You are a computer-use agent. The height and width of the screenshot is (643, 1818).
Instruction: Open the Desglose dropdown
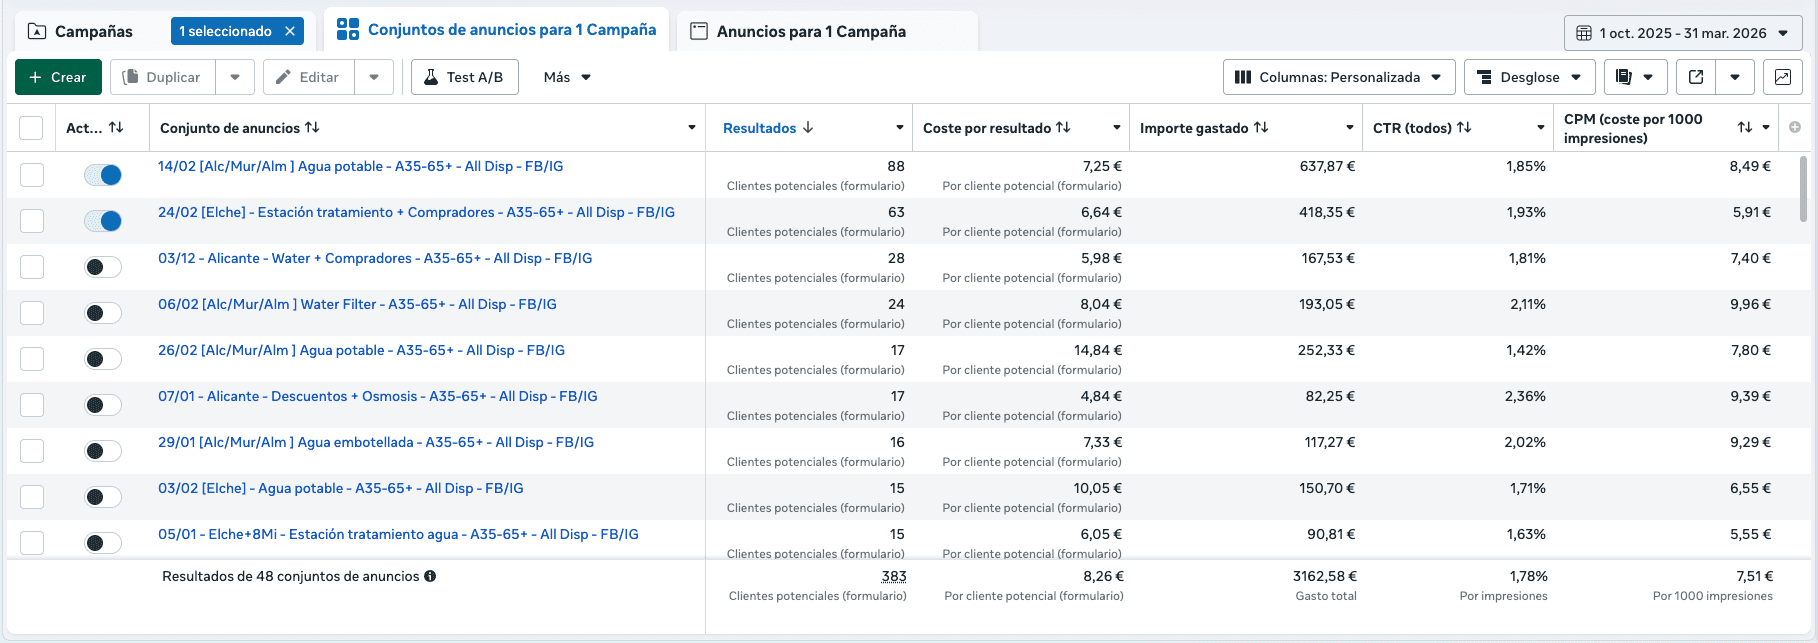pos(1529,77)
